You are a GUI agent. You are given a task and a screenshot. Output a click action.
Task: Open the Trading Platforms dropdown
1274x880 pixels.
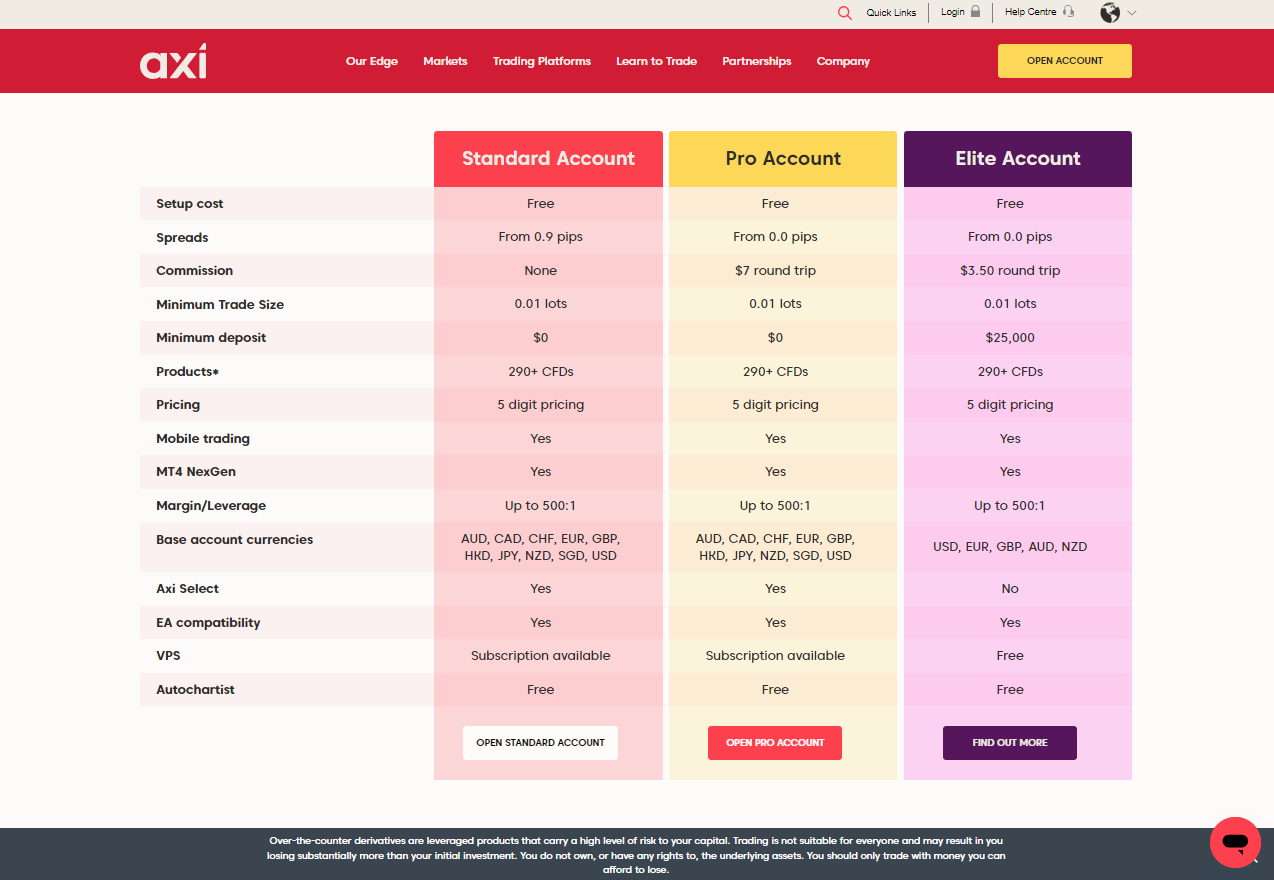541,61
